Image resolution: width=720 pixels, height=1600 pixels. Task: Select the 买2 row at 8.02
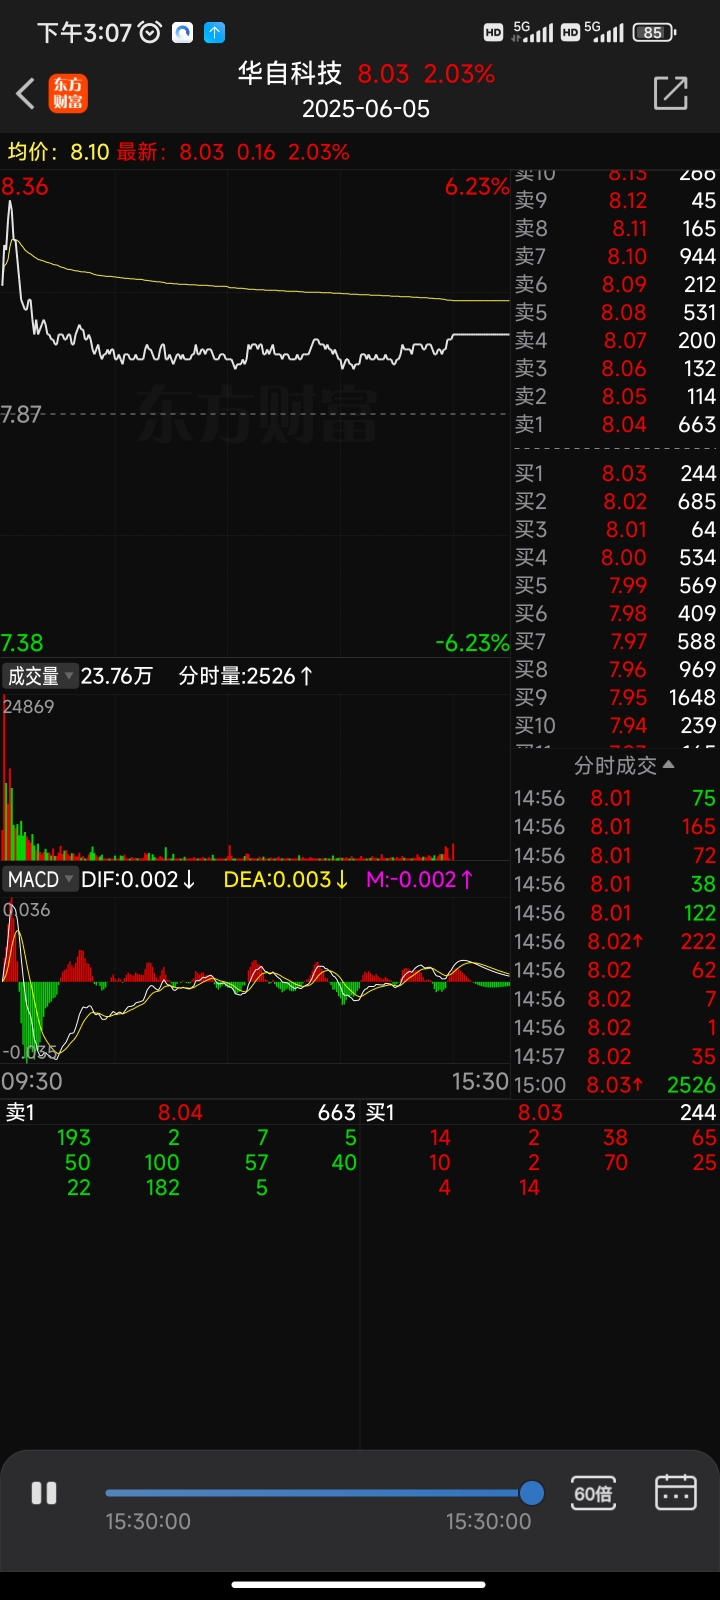click(615, 501)
